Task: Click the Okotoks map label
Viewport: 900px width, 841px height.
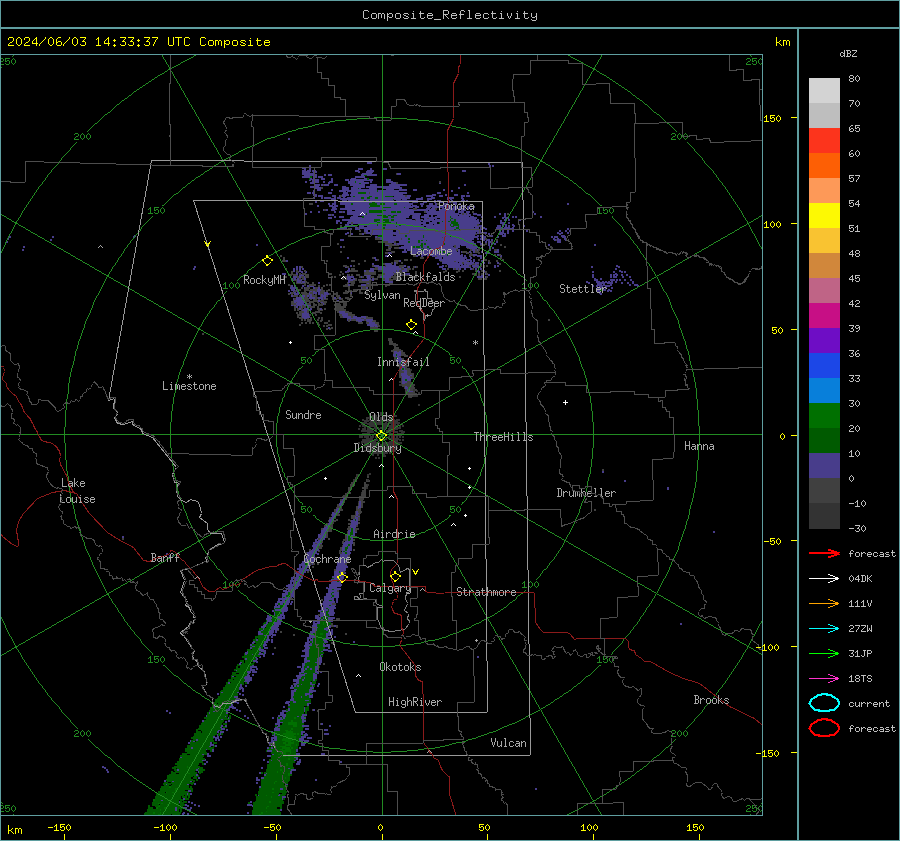Action: (x=400, y=667)
